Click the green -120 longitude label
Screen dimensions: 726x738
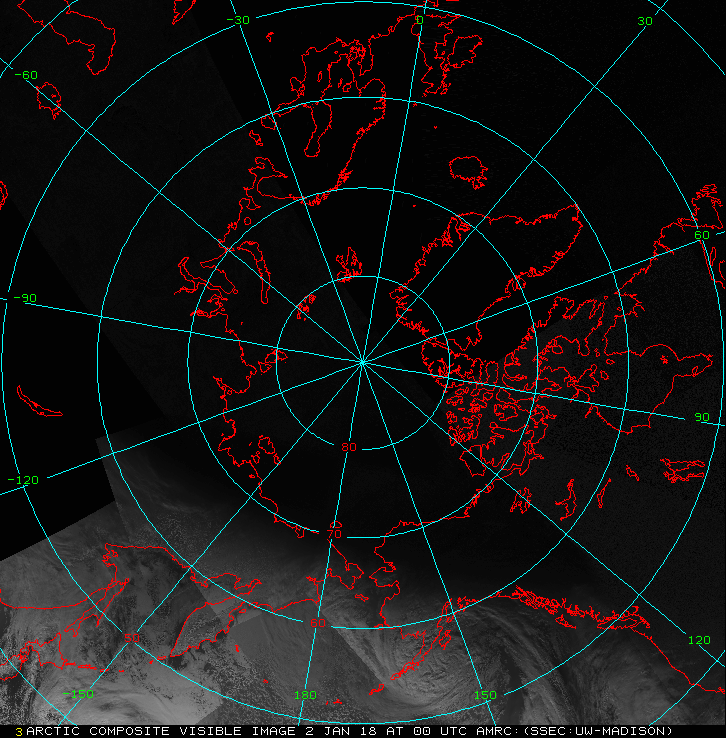click(x=23, y=480)
